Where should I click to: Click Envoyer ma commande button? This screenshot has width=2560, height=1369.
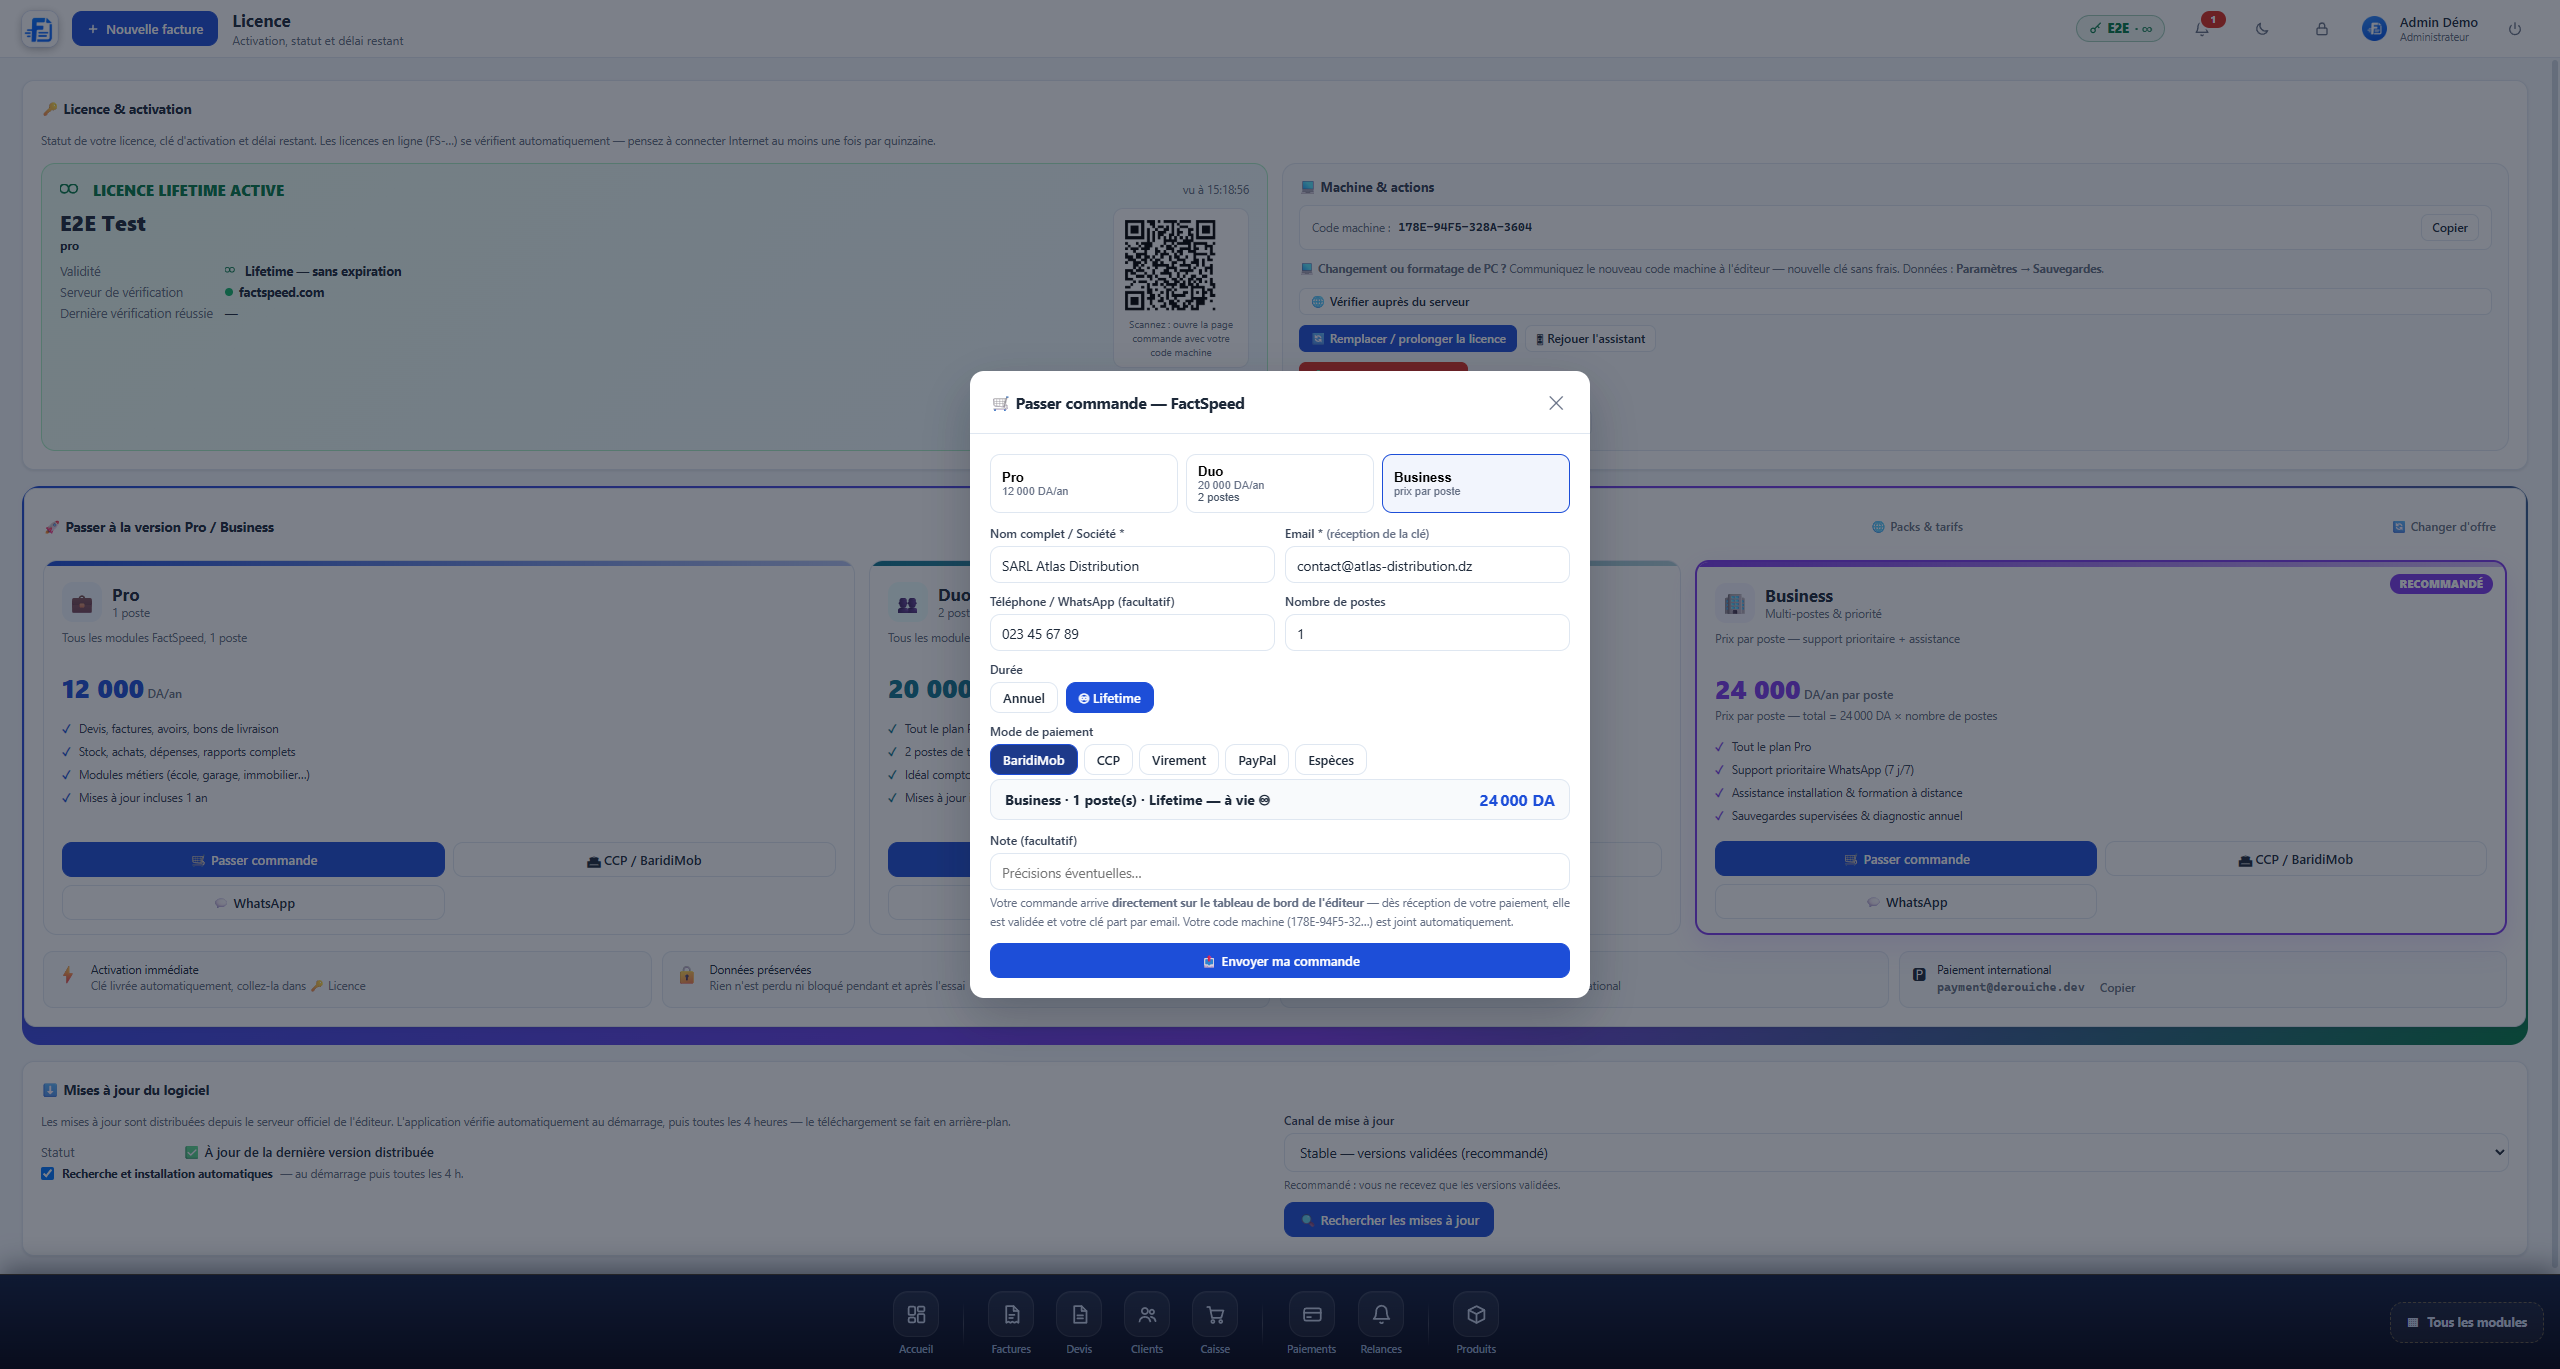[1279, 960]
